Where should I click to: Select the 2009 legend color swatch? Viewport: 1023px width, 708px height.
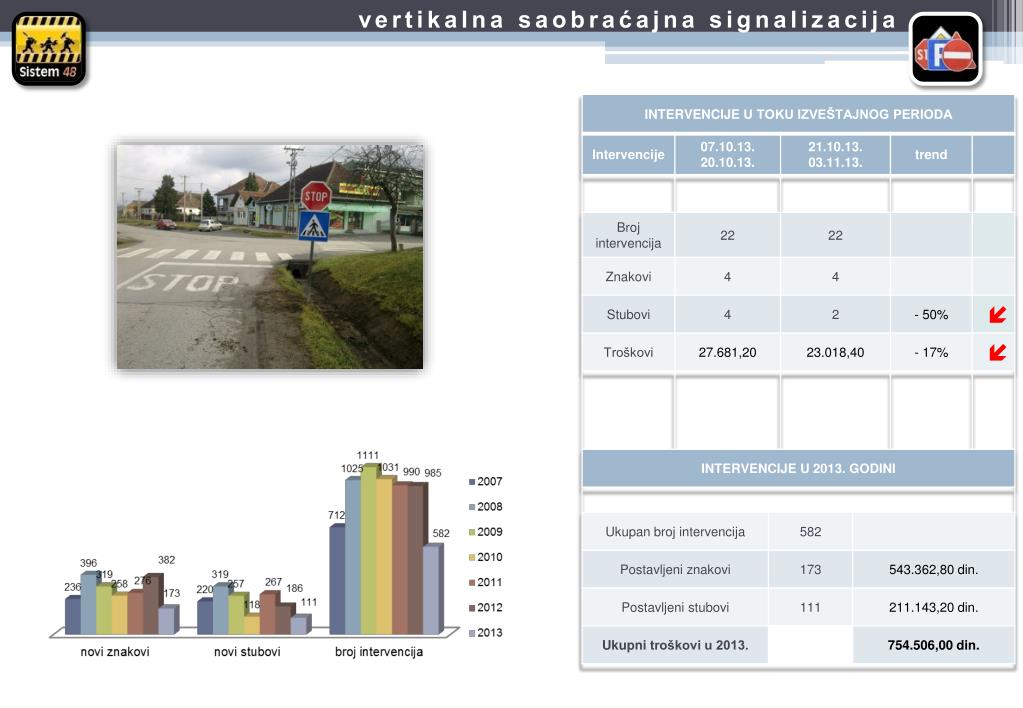tap(472, 532)
